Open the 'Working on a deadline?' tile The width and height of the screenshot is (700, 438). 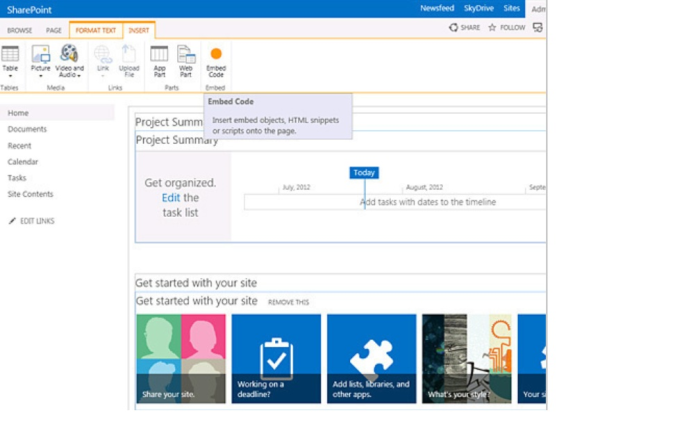[276, 359]
